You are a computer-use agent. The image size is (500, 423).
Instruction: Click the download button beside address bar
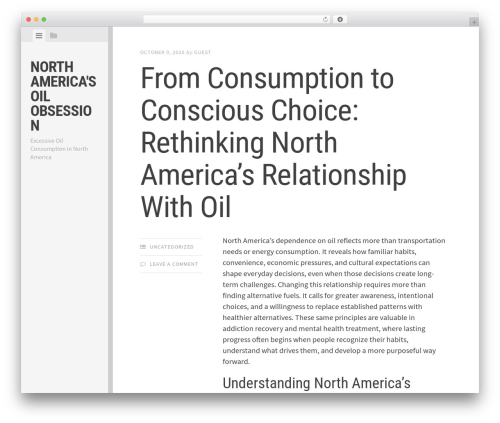coord(340,20)
